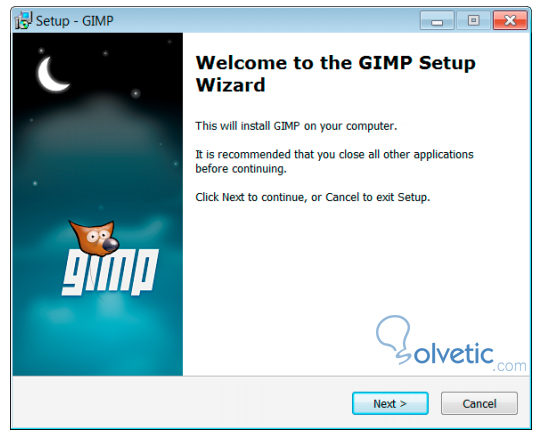The width and height of the screenshot is (537, 440).
Task: Click the bright star near the moon
Action: 136,93
